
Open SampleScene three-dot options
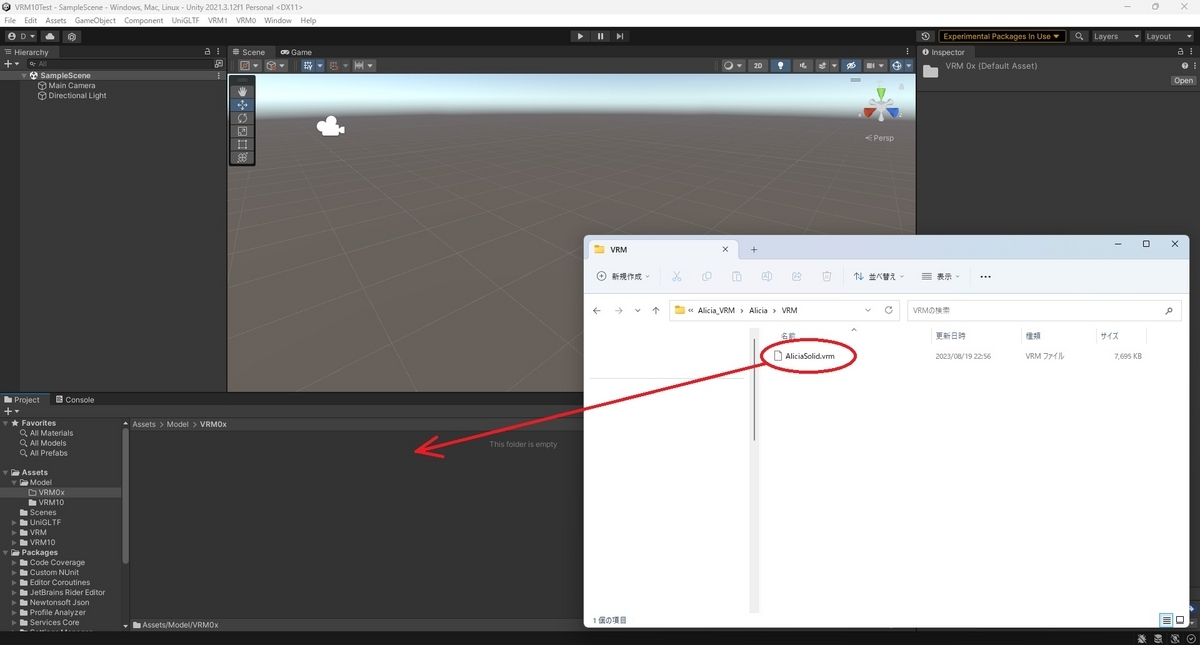219,75
